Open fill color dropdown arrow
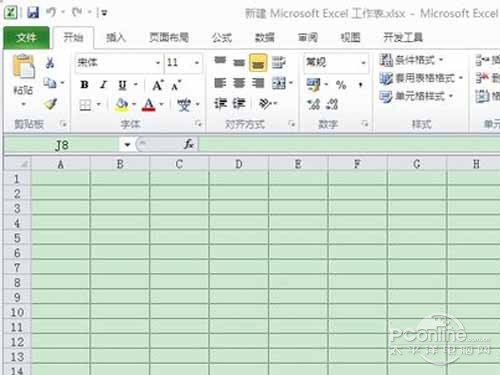500x375 pixels. [134, 104]
